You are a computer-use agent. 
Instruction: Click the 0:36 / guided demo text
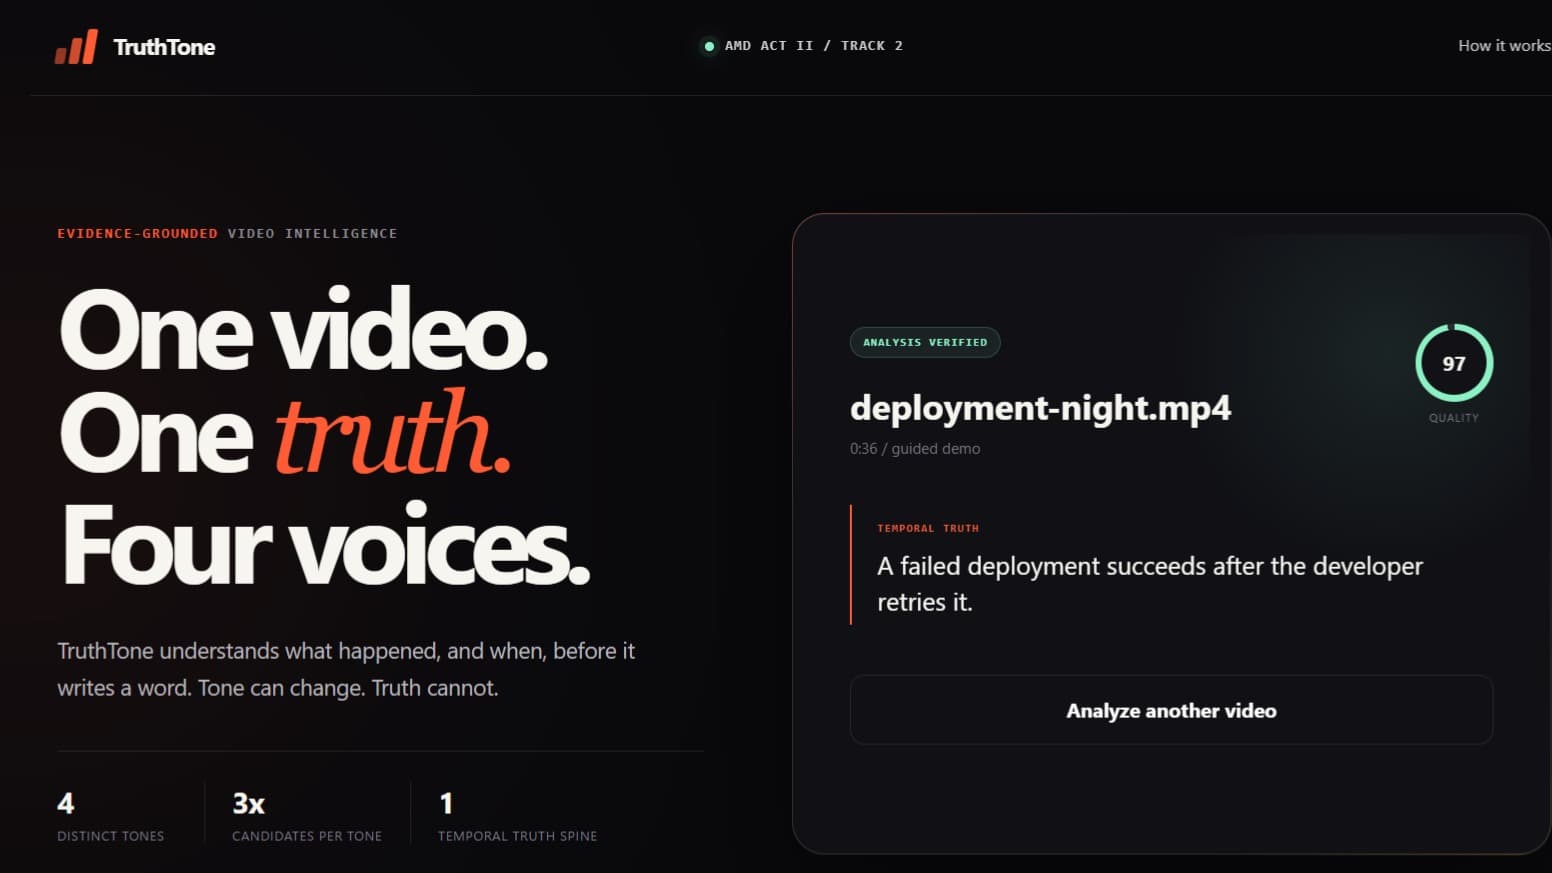pyautogui.click(x=915, y=449)
